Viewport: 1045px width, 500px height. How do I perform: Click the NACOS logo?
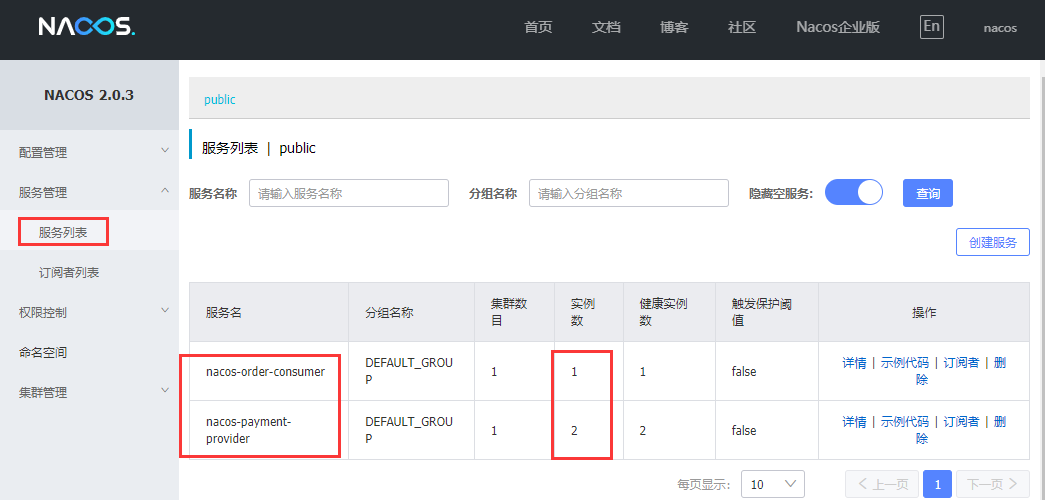tap(87, 27)
